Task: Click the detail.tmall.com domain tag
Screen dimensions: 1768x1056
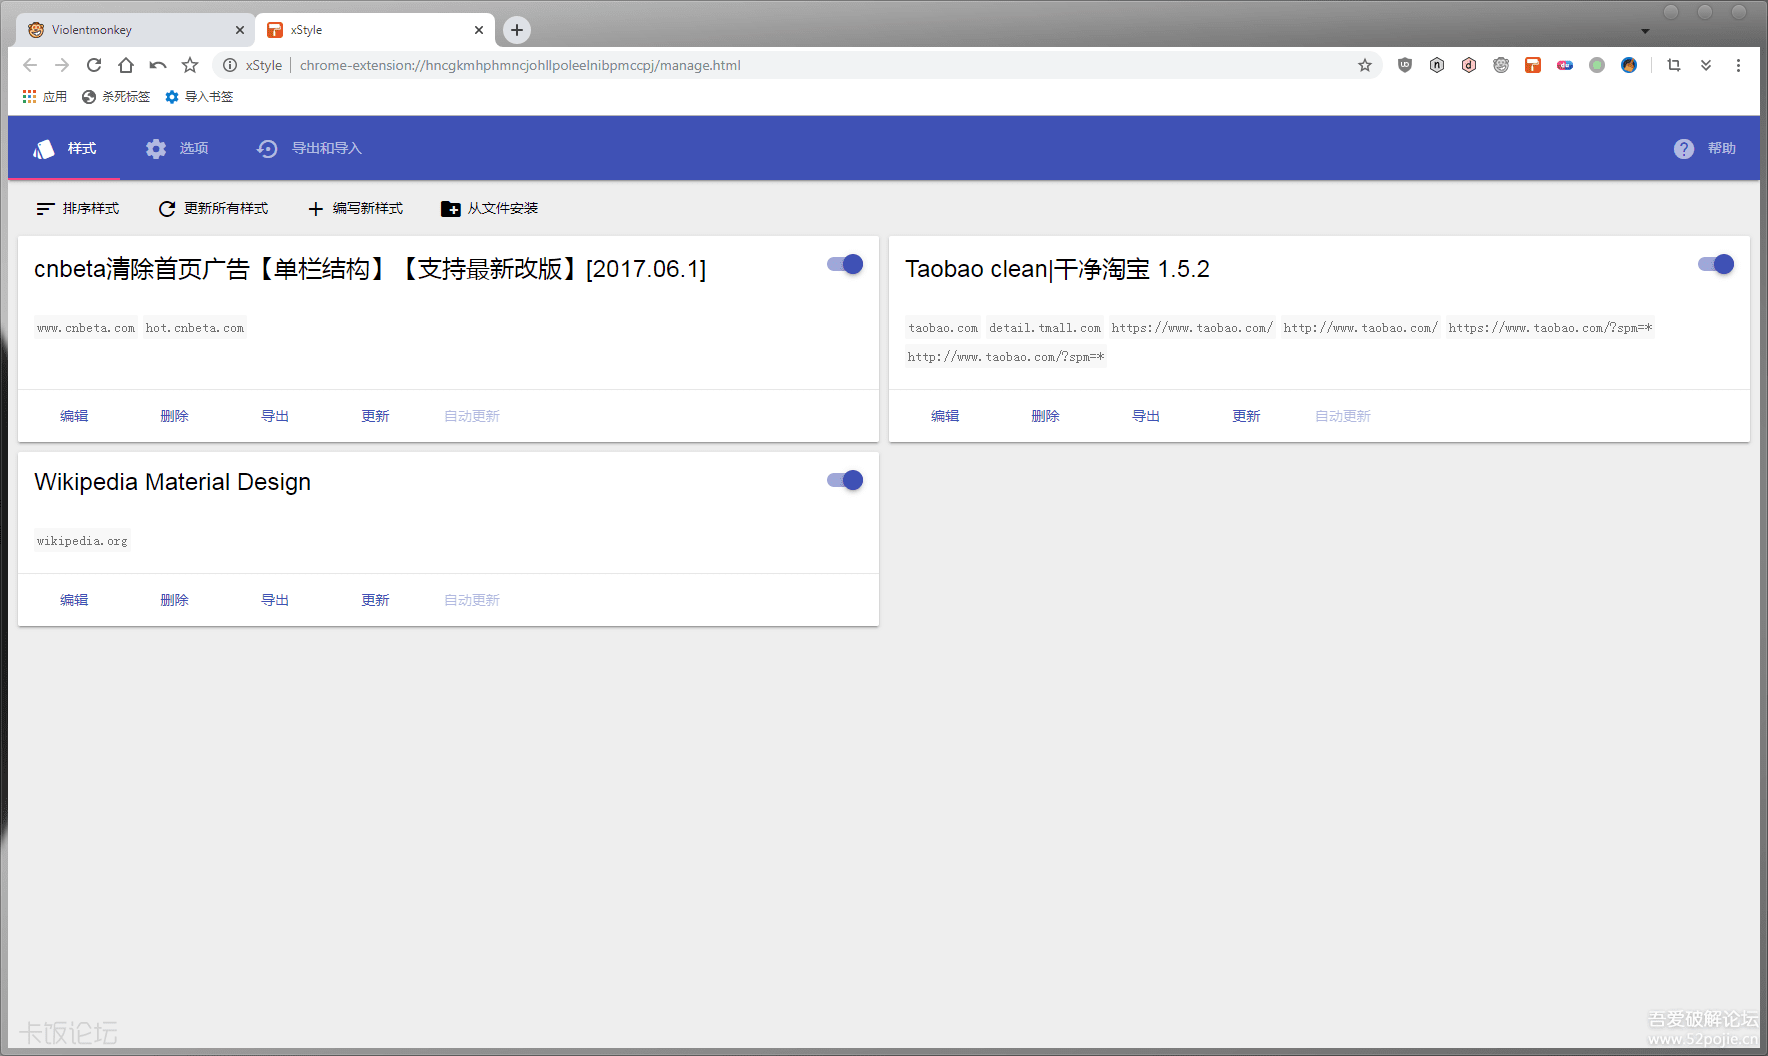Action: (x=1045, y=328)
